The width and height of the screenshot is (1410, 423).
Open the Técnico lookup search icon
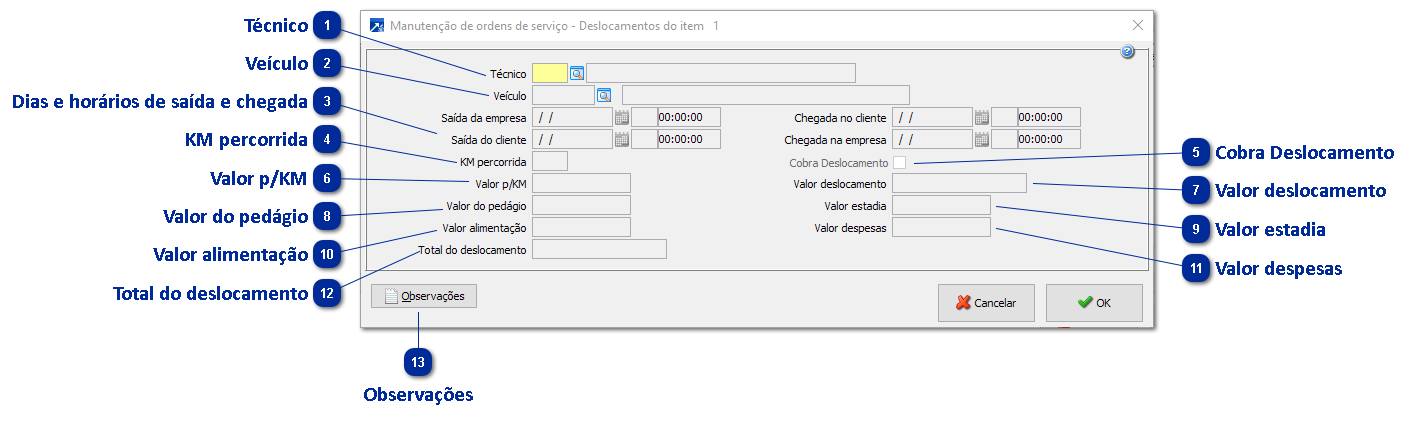pos(577,73)
